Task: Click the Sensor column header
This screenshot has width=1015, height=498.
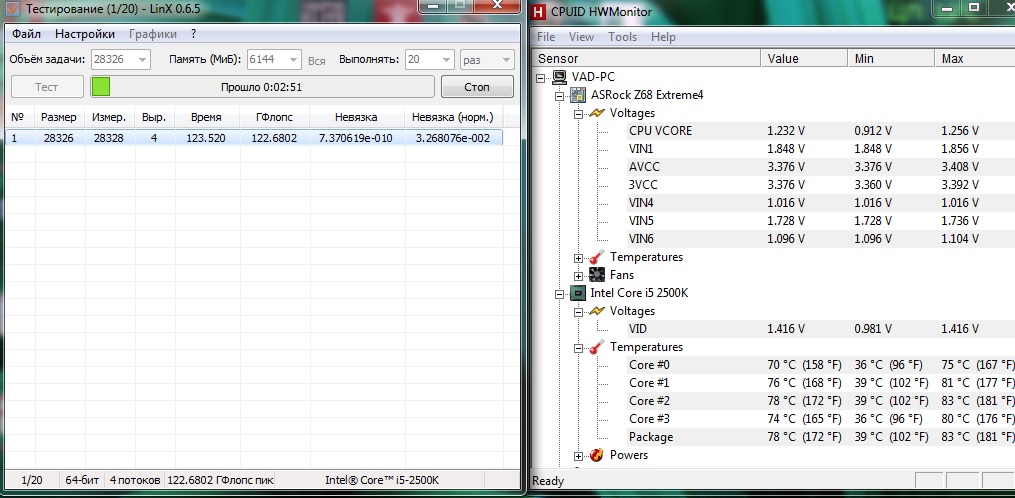Action: [646, 58]
